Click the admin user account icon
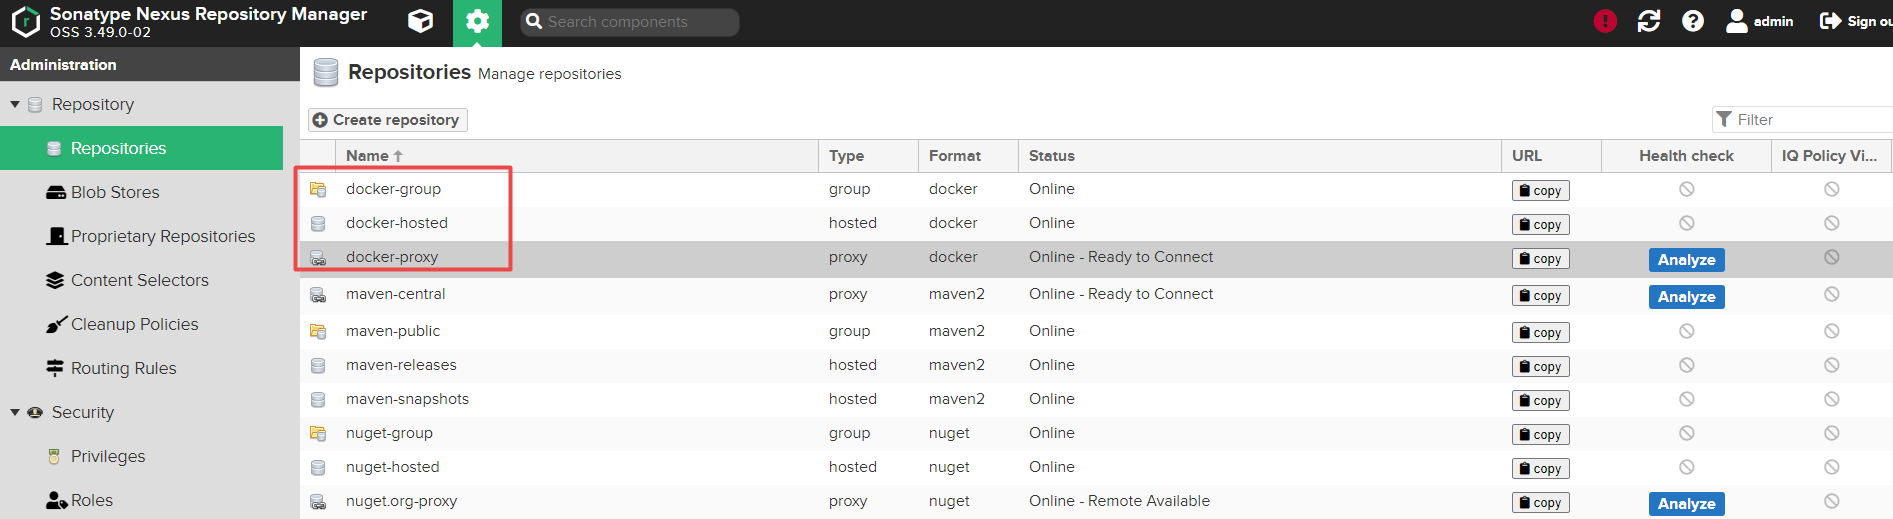 pos(1737,21)
